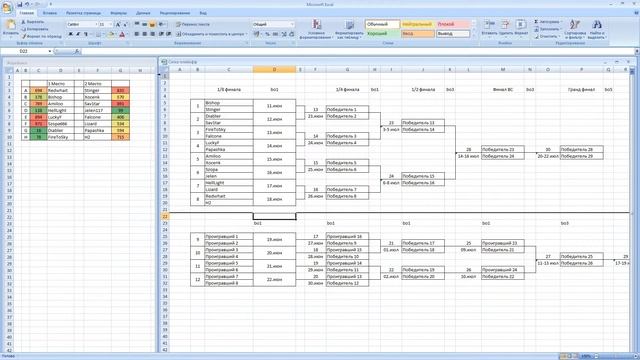Click the formula bar input field
Viewport: 640px width, 360px height.
click(357, 51)
